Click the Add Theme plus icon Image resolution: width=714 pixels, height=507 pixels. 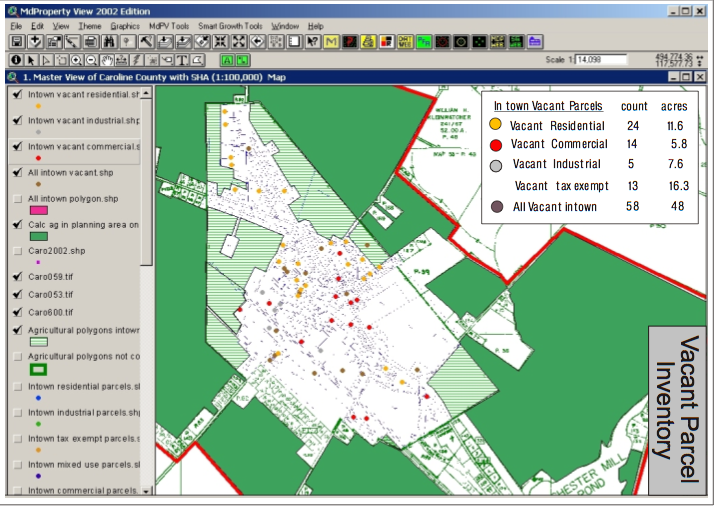(35, 42)
